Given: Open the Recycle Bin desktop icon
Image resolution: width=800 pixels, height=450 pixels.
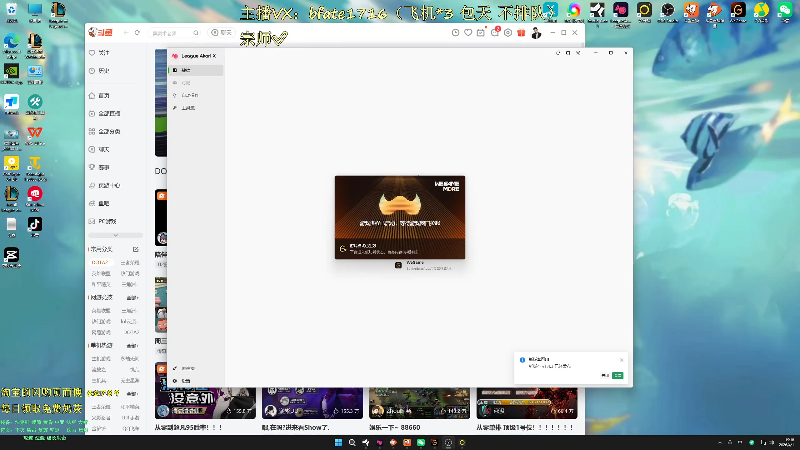Looking at the screenshot, I should click(x=11, y=12).
